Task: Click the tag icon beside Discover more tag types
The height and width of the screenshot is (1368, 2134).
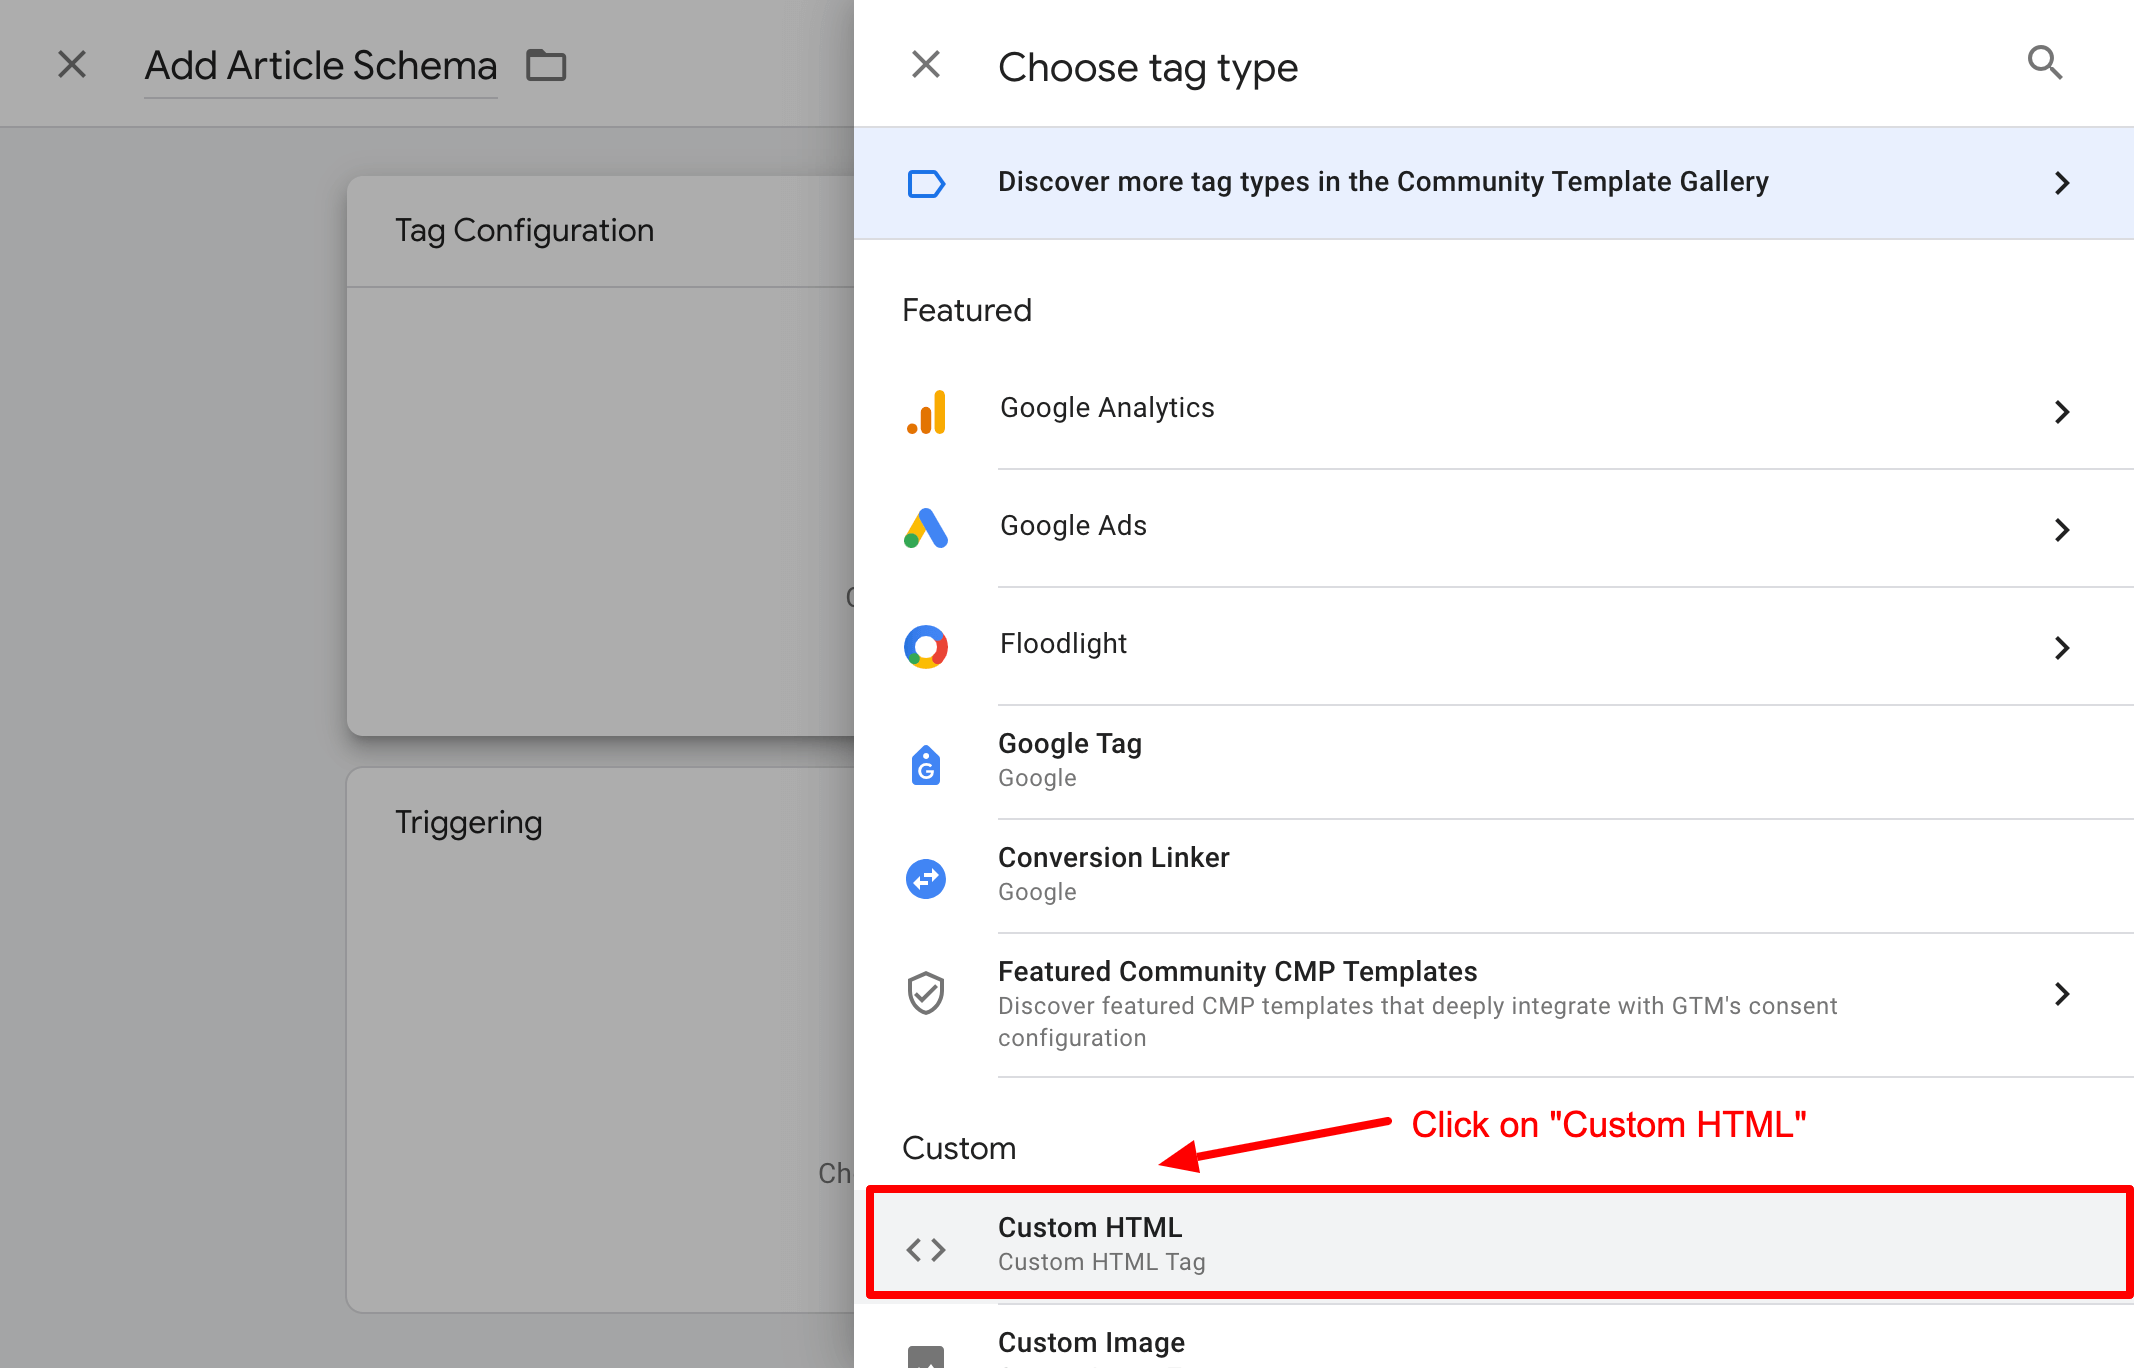Action: pos(926,183)
